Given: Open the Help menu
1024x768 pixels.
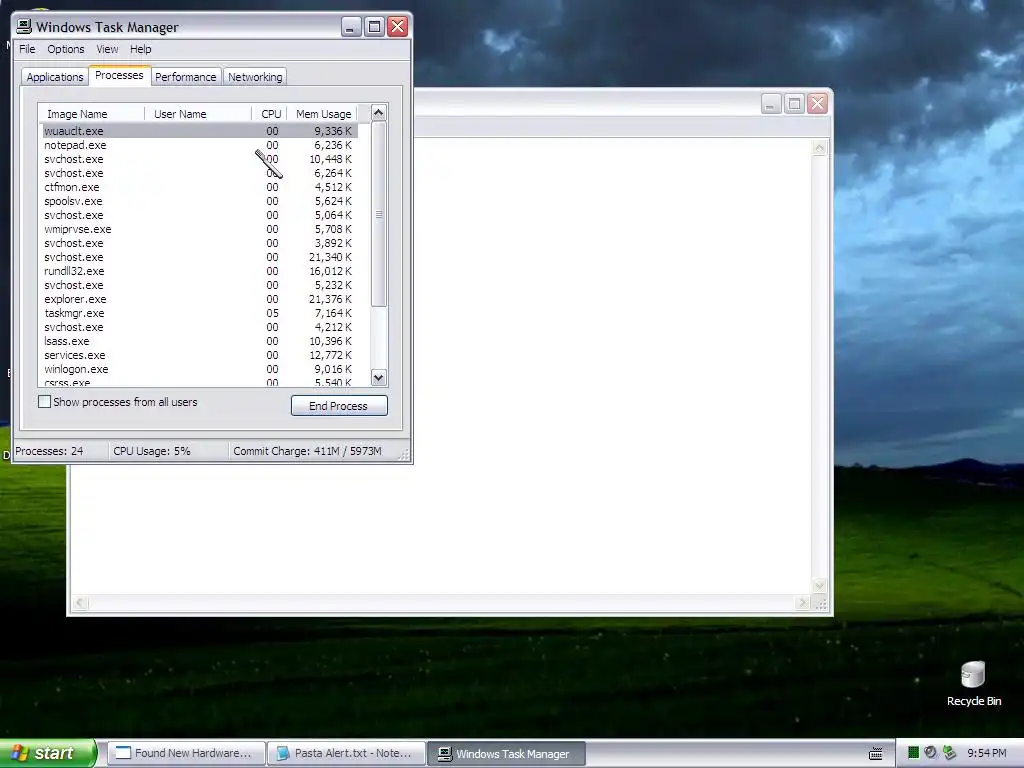Looking at the screenshot, I should [140, 49].
